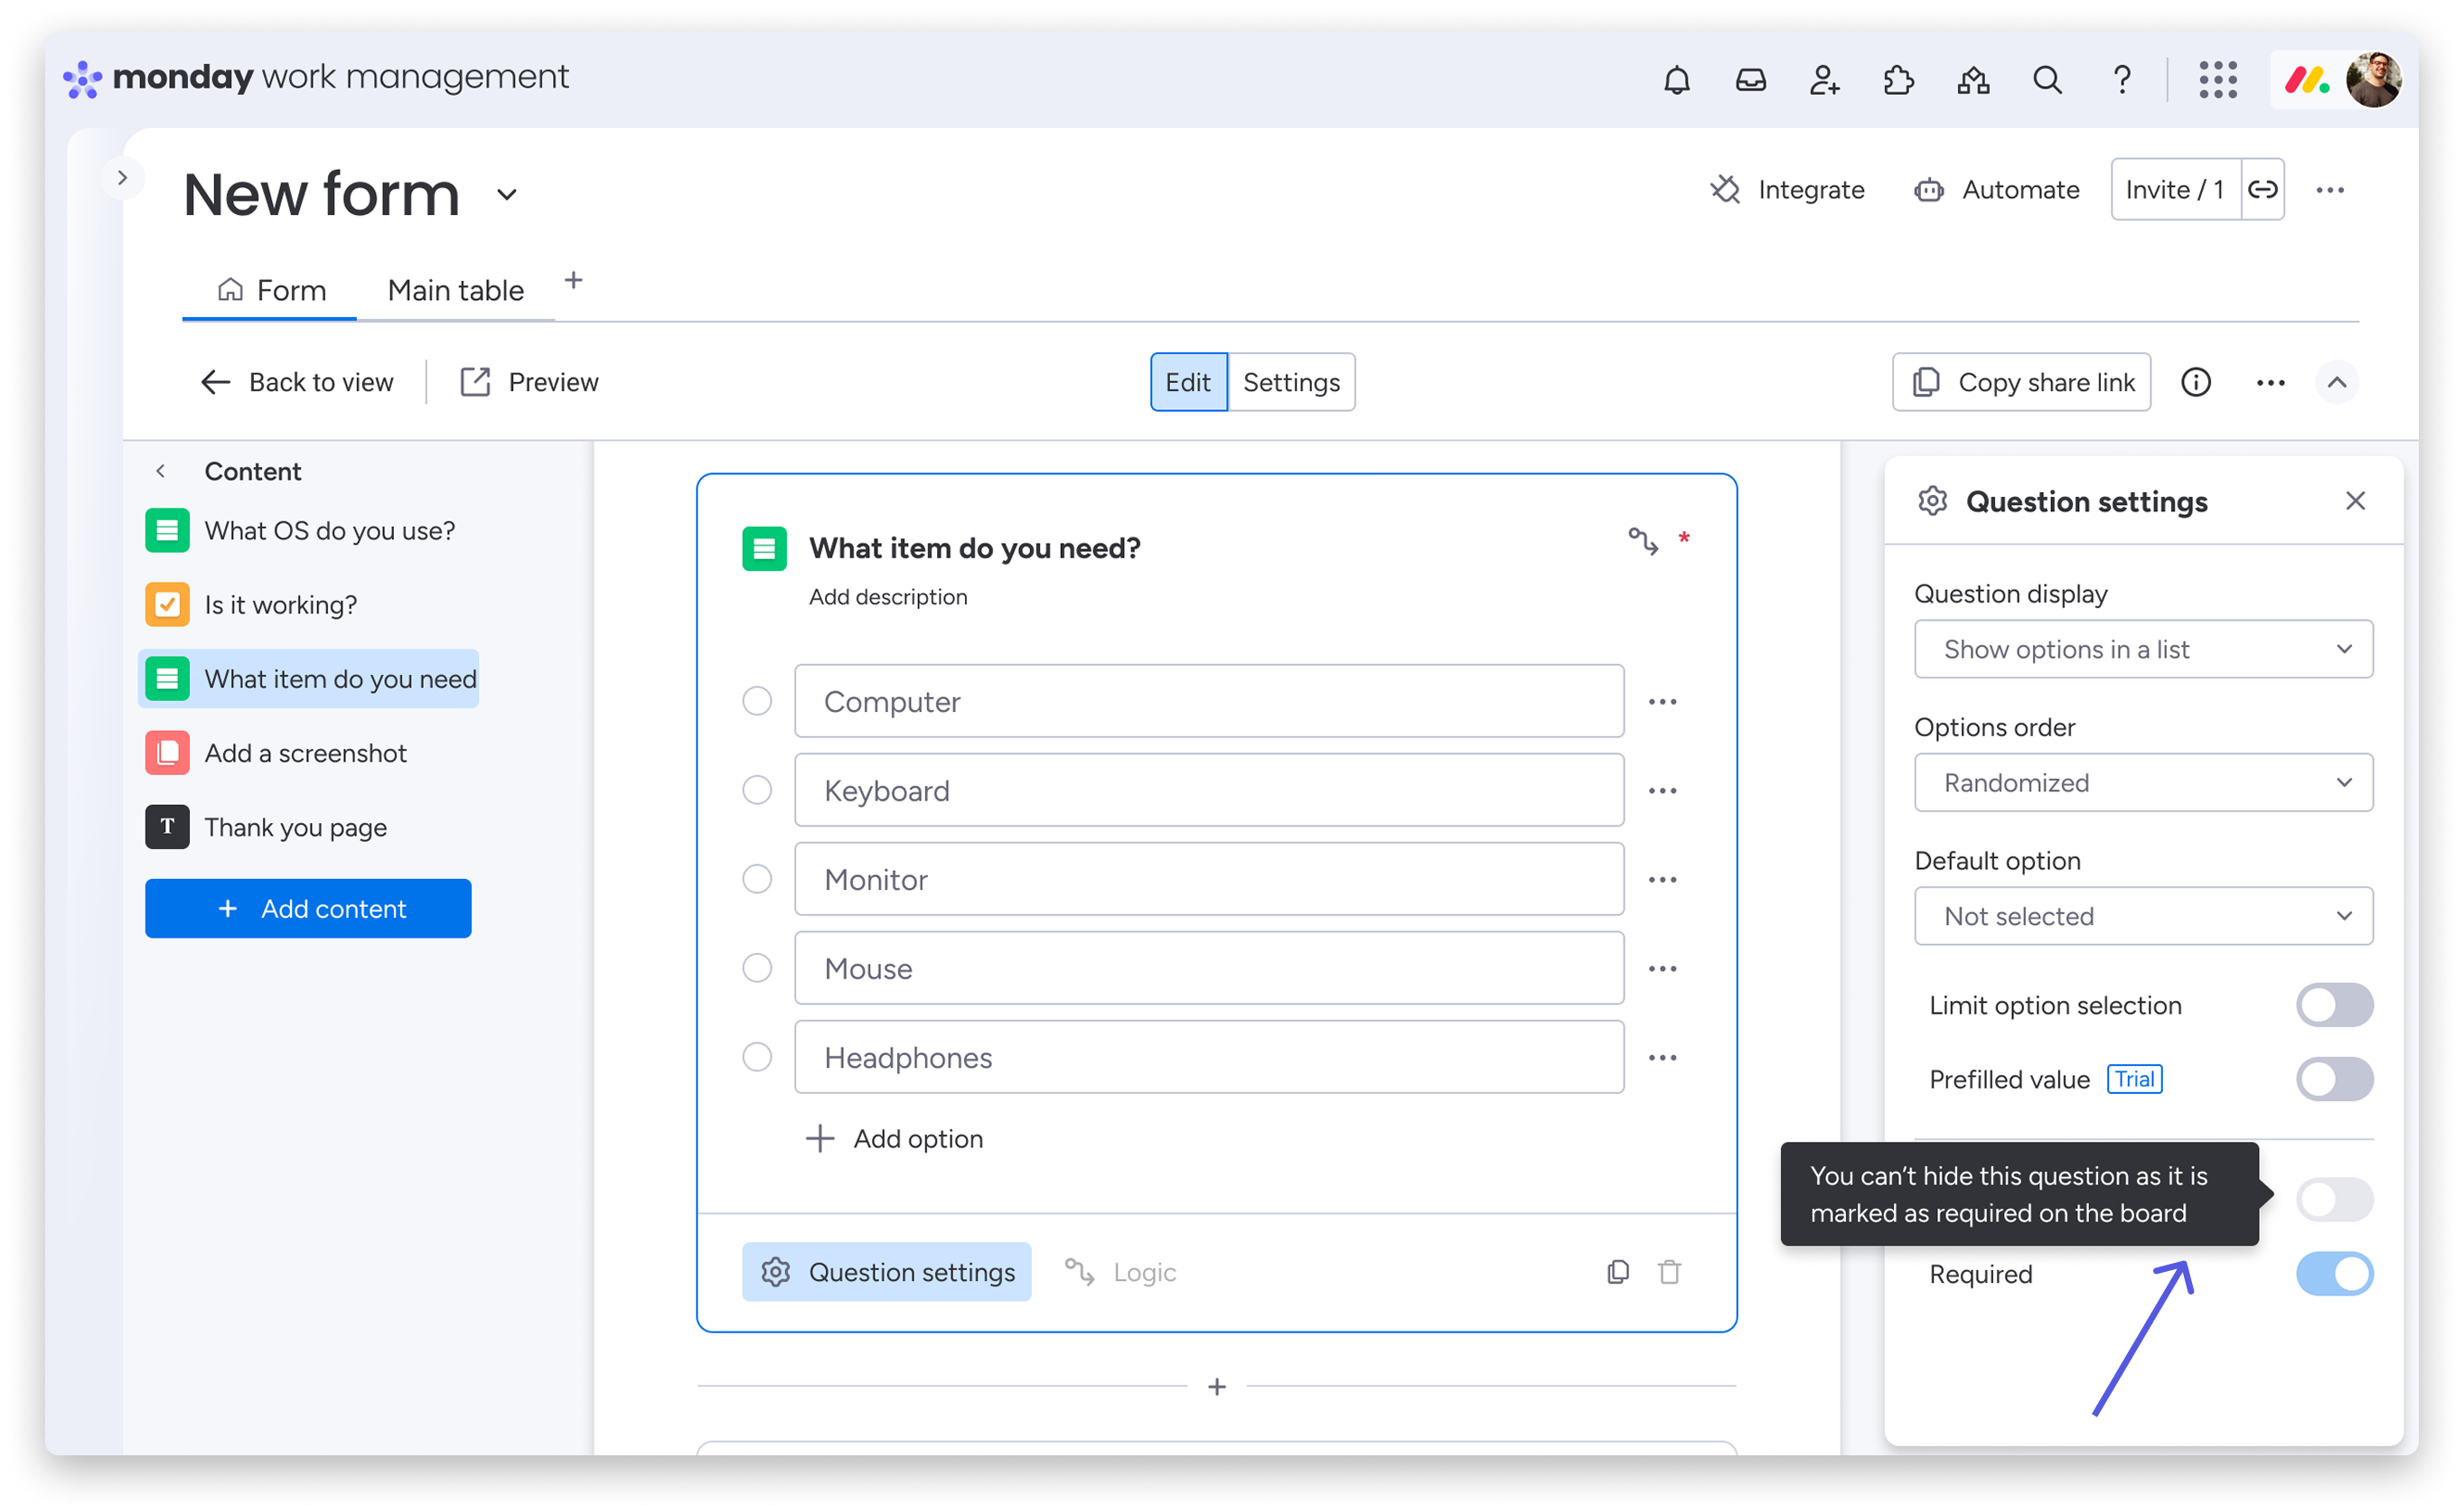Click the invite members person icon
This screenshot has width=2464, height=1505.
click(1824, 79)
